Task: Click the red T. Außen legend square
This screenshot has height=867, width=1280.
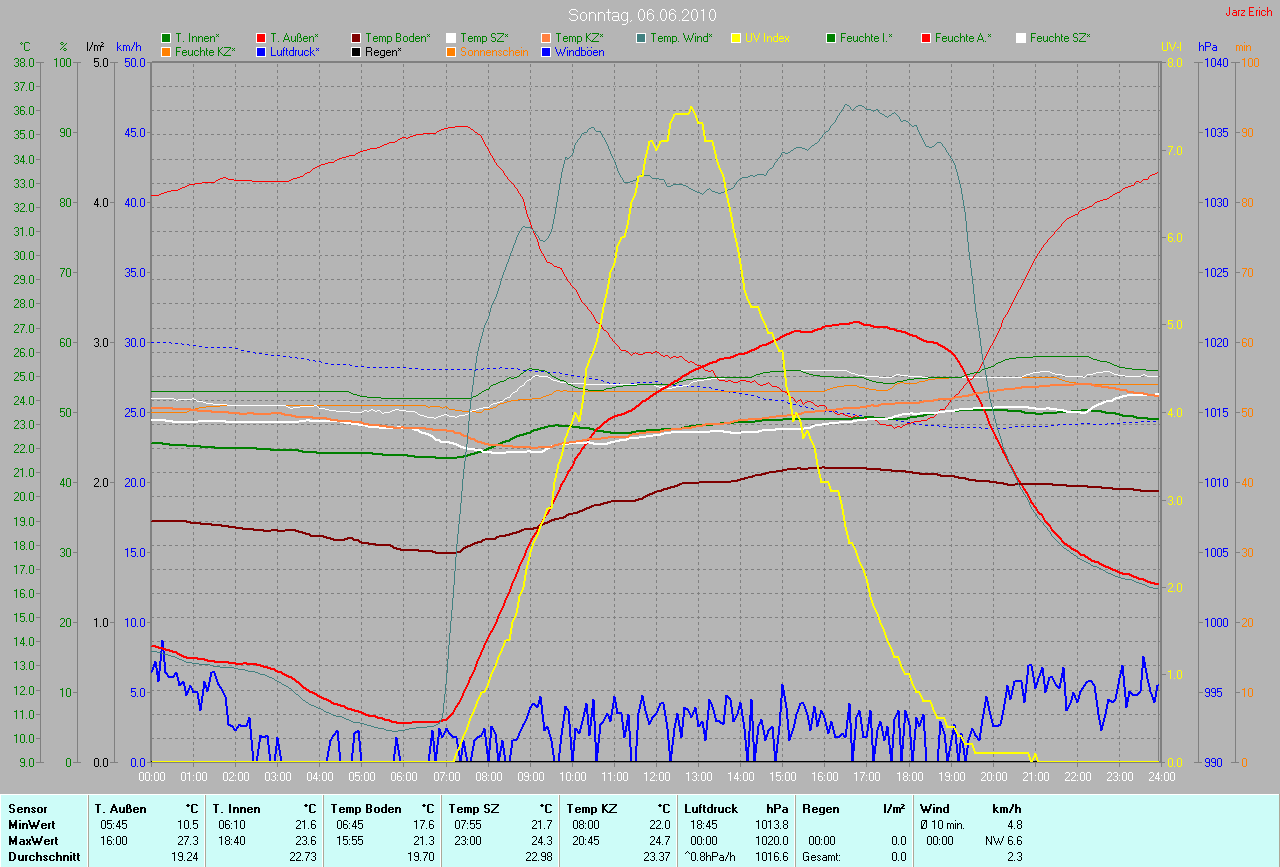Action: pos(262,38)
